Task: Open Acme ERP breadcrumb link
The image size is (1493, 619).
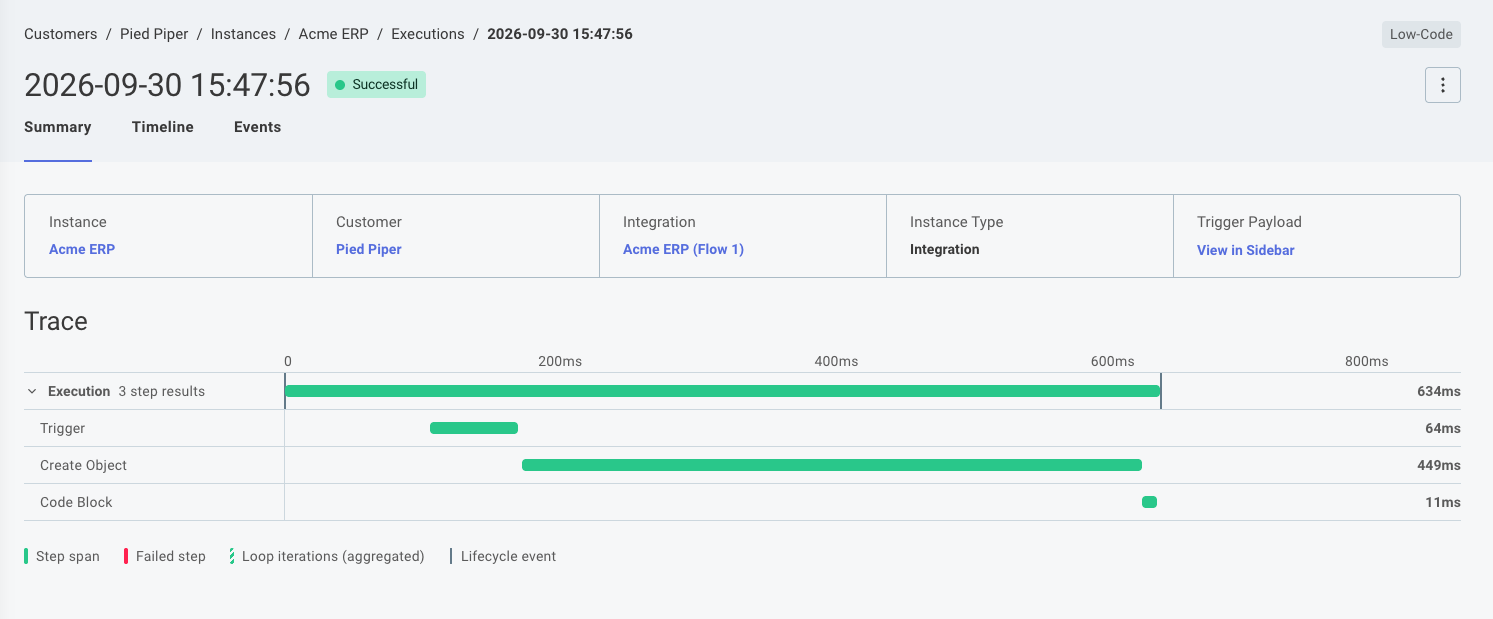Action: 334,34
